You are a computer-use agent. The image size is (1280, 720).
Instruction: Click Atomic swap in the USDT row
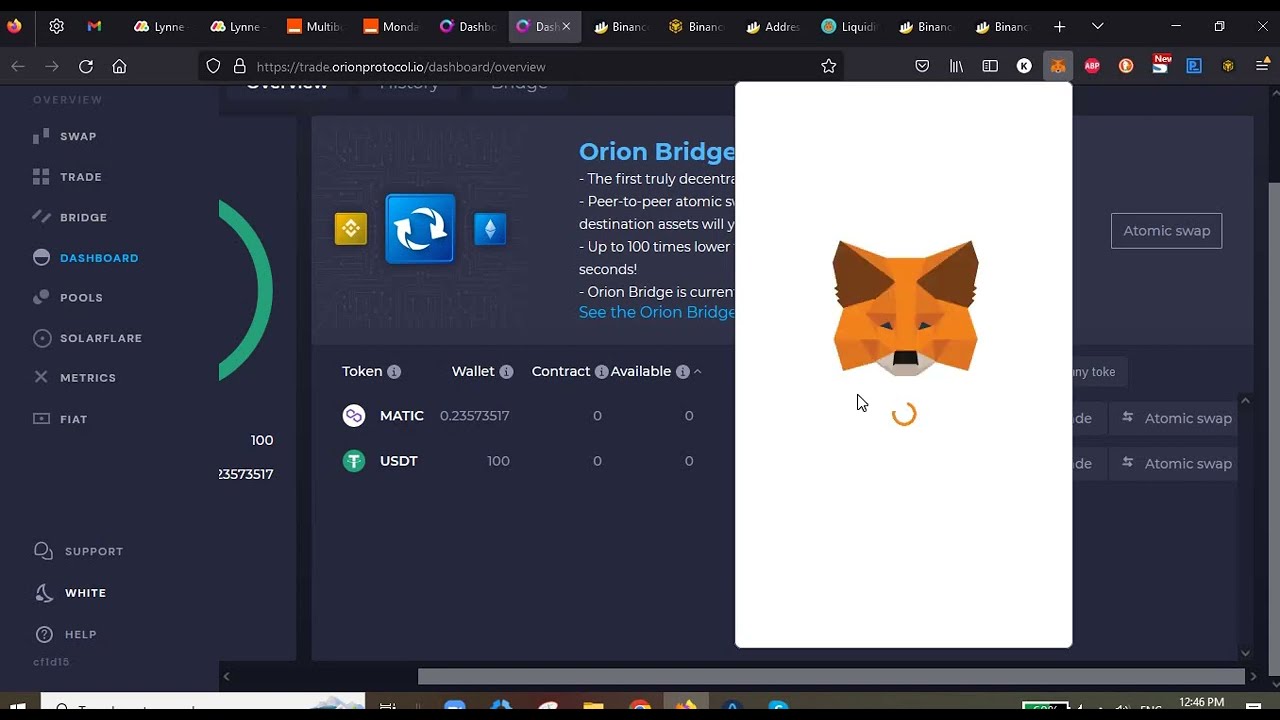[1177, 463]
